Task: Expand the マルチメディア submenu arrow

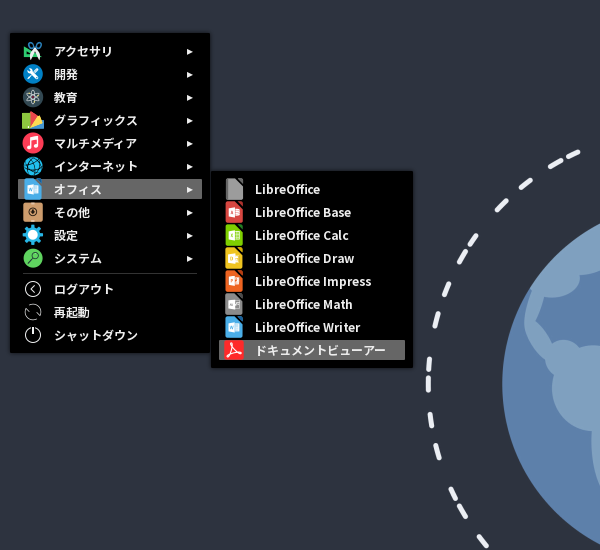Action: [x=189, y=144]
